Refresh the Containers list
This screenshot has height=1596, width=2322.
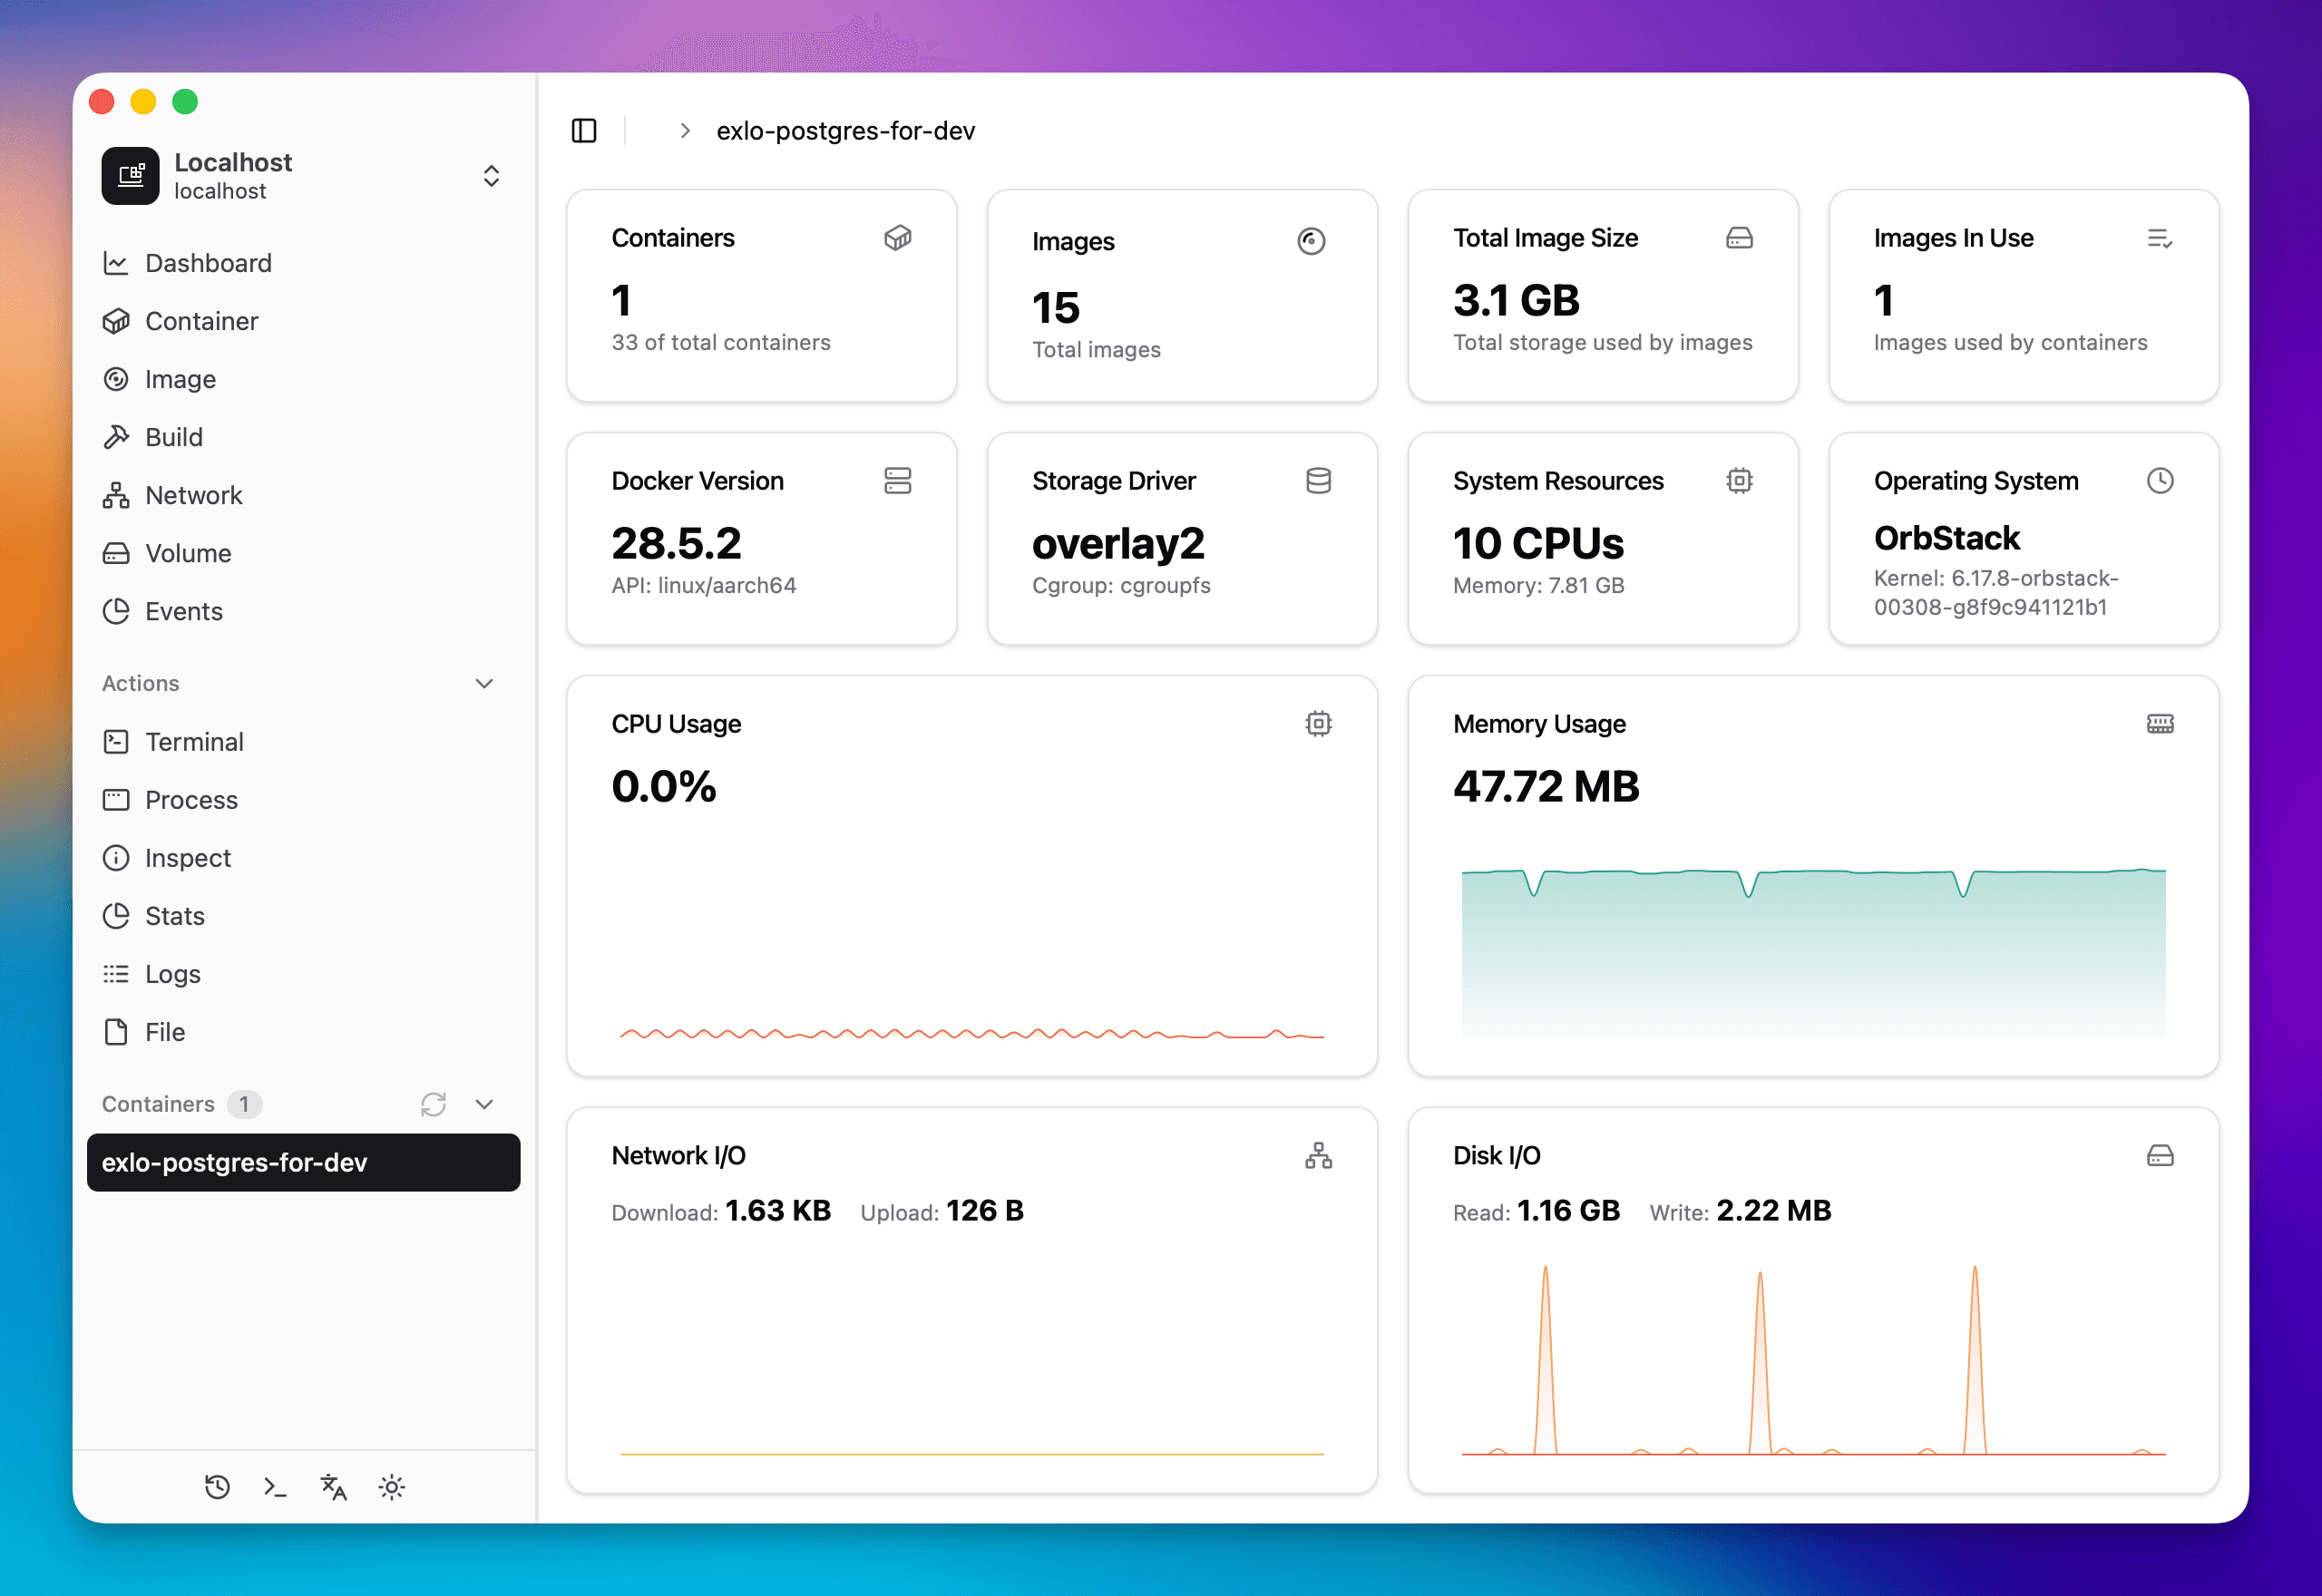coord(433,1104)
